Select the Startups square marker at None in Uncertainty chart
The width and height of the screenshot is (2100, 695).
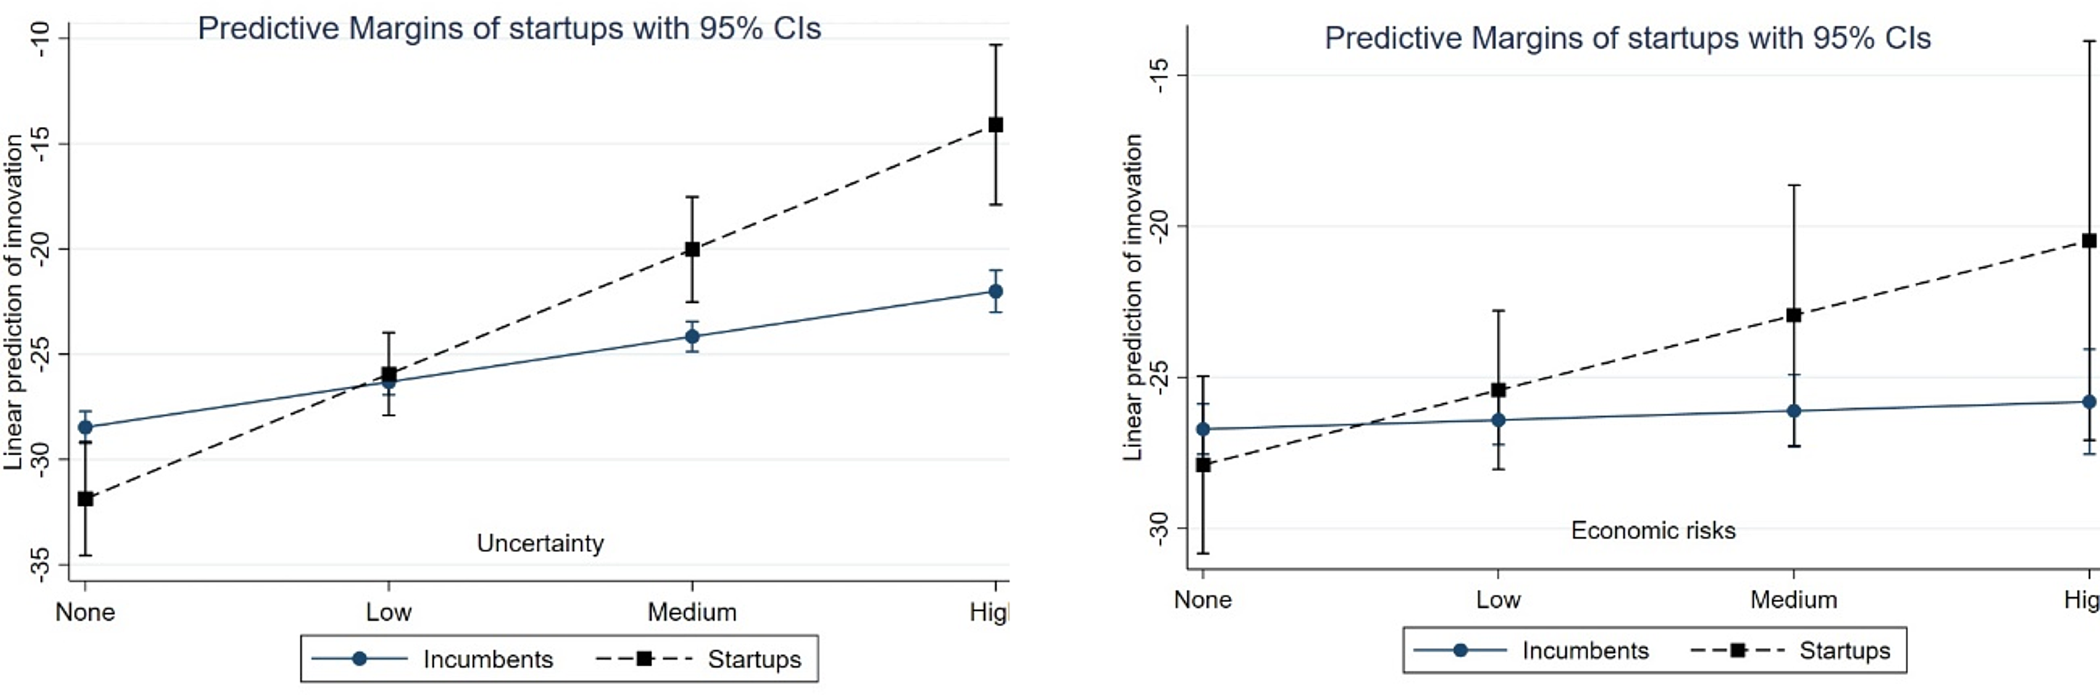click(86, 498)
